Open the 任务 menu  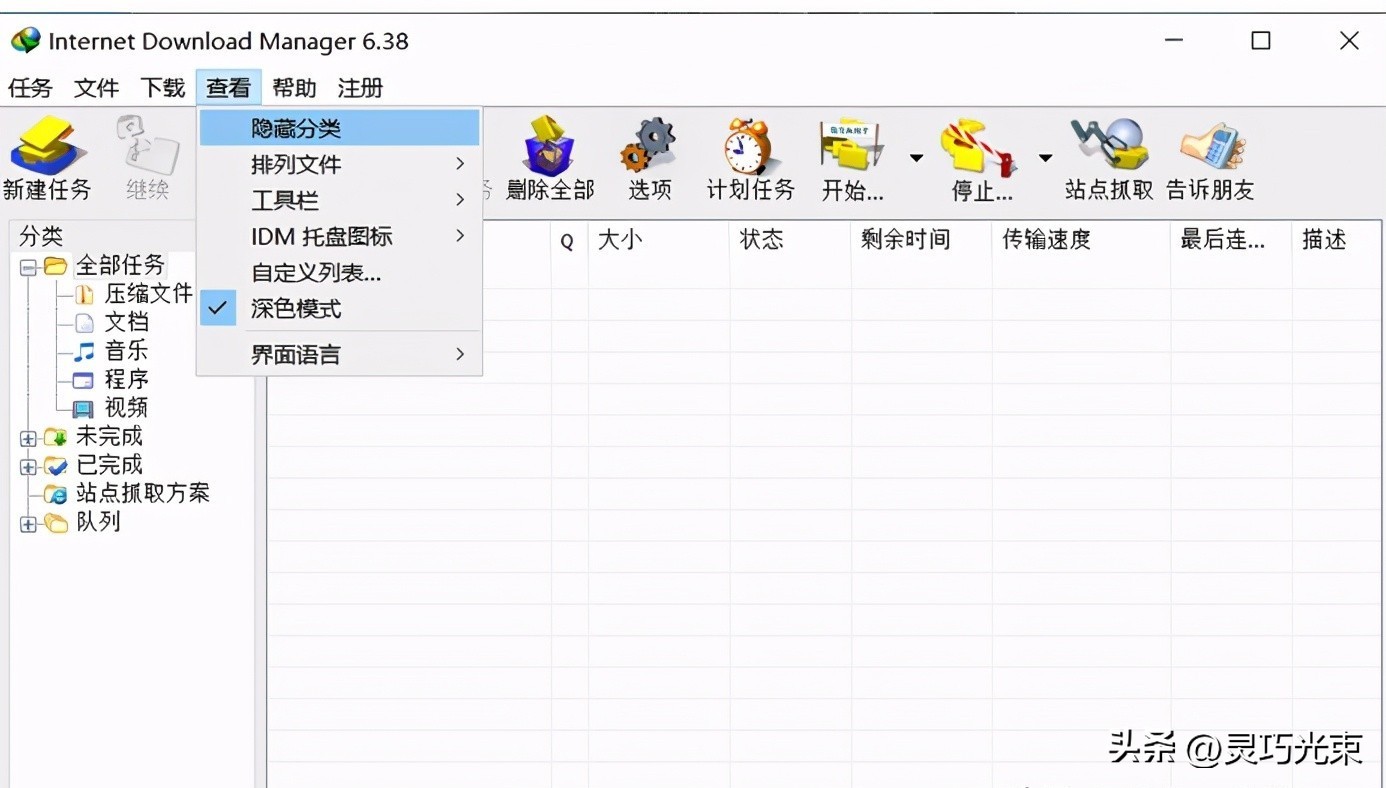click(x=30, y=88)
